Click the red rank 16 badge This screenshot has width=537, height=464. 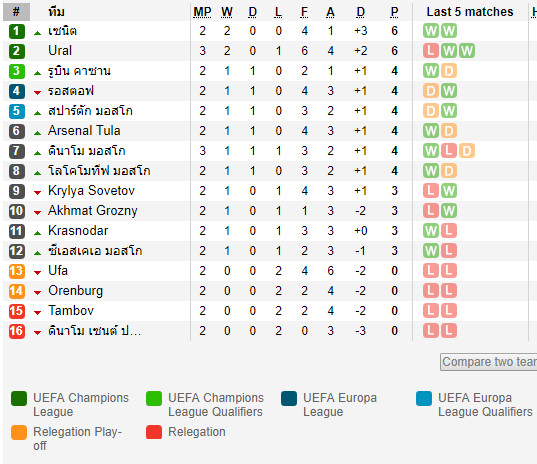(16, 331)
